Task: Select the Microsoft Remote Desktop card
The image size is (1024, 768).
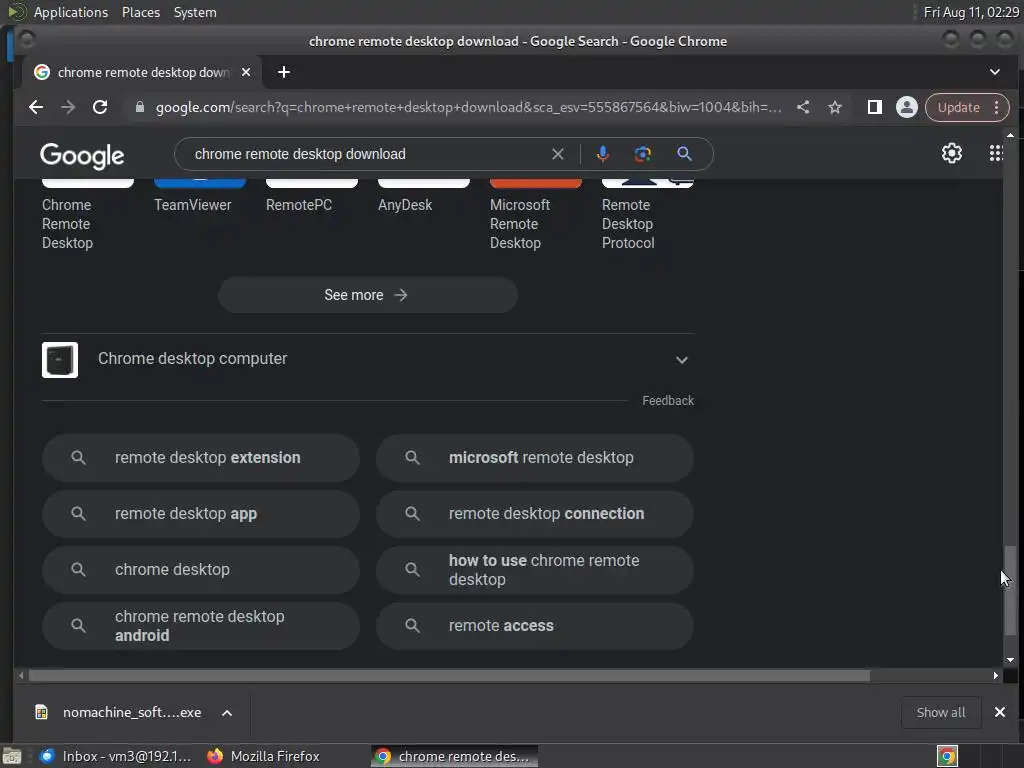Action: (x=536, y=214)
